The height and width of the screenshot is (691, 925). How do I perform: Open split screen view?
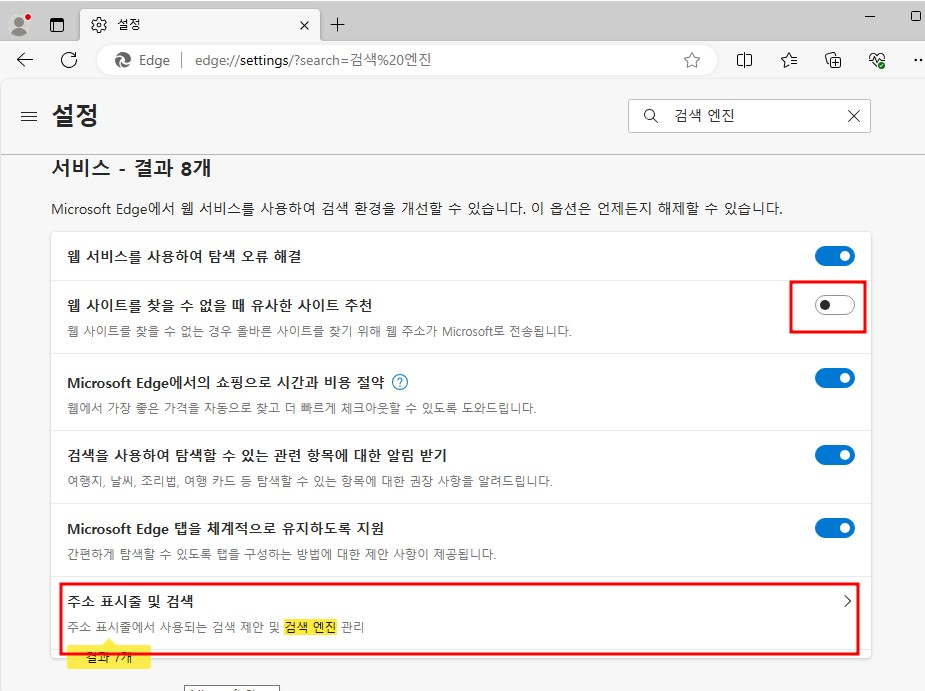(x=744, y=60)
